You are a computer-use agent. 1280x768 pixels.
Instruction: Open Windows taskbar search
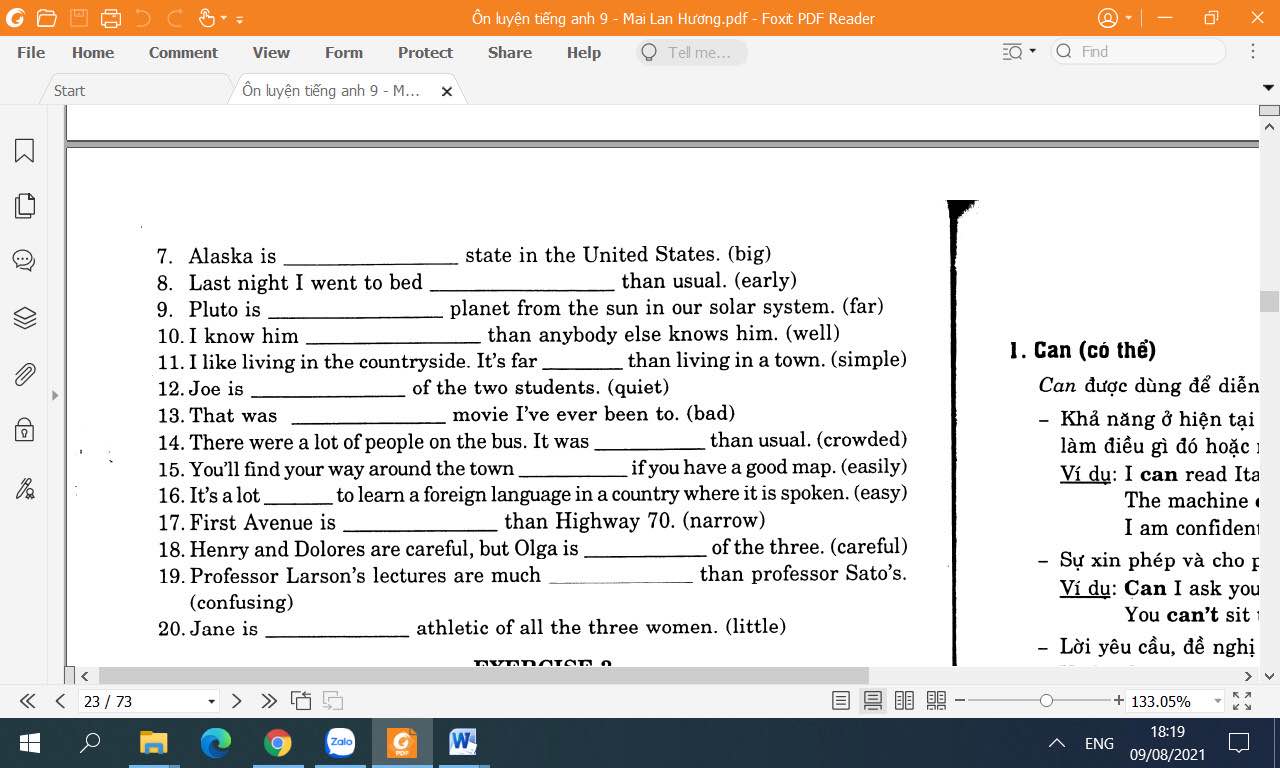click(90, 743)
